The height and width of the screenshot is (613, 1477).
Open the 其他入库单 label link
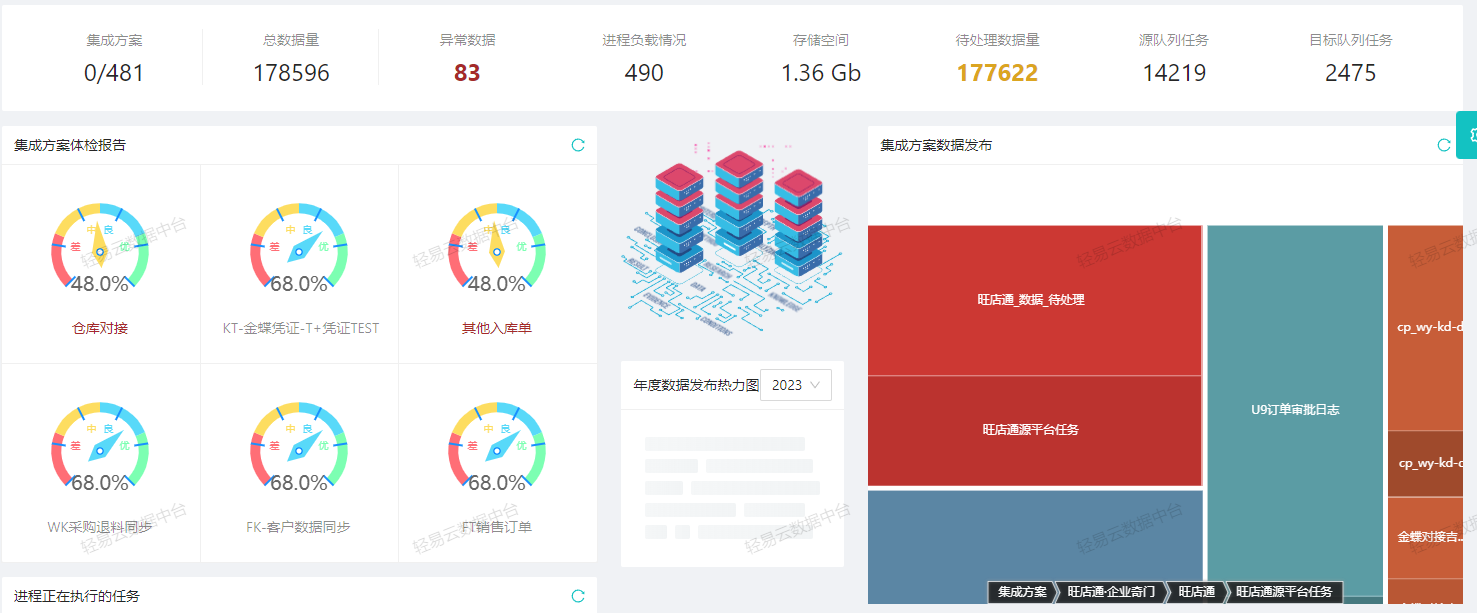click(497, 328)
